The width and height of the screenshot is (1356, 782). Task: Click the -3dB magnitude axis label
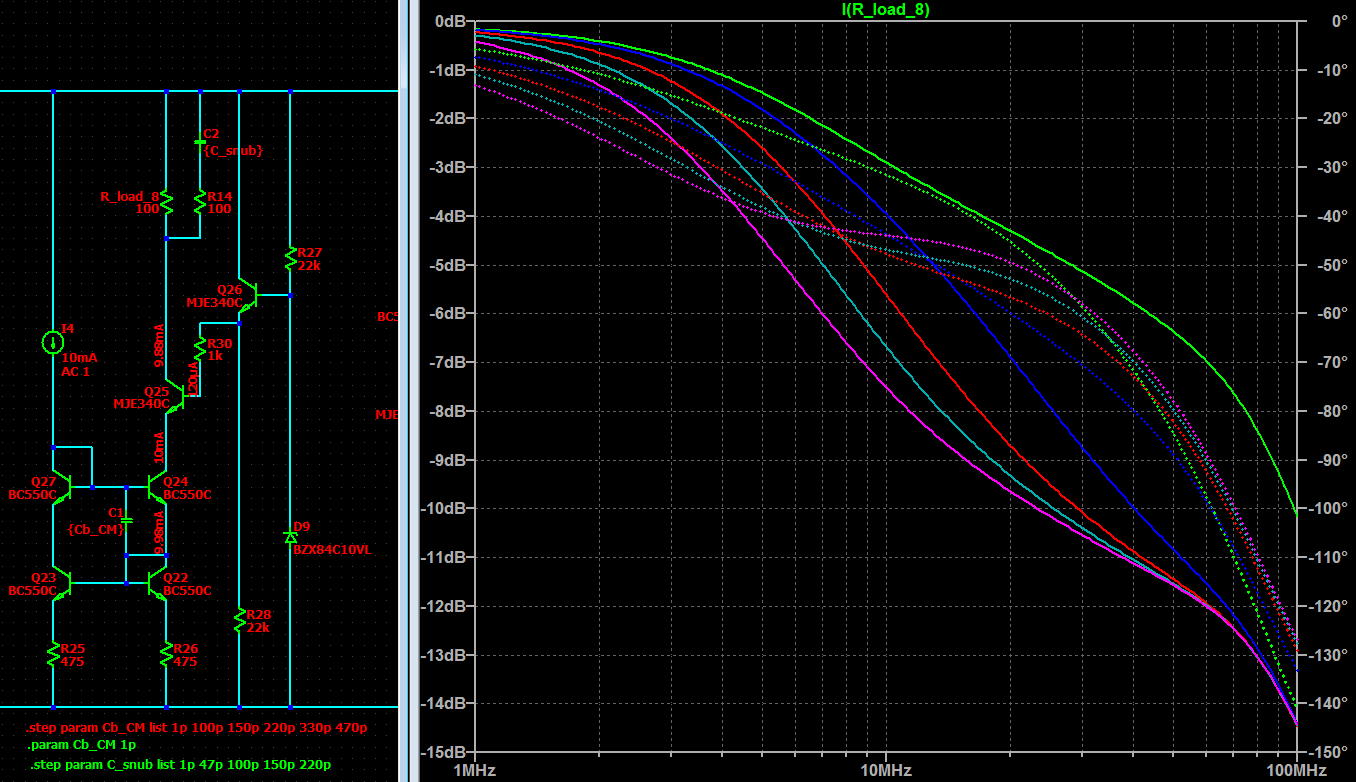click(x=448, y=167)
